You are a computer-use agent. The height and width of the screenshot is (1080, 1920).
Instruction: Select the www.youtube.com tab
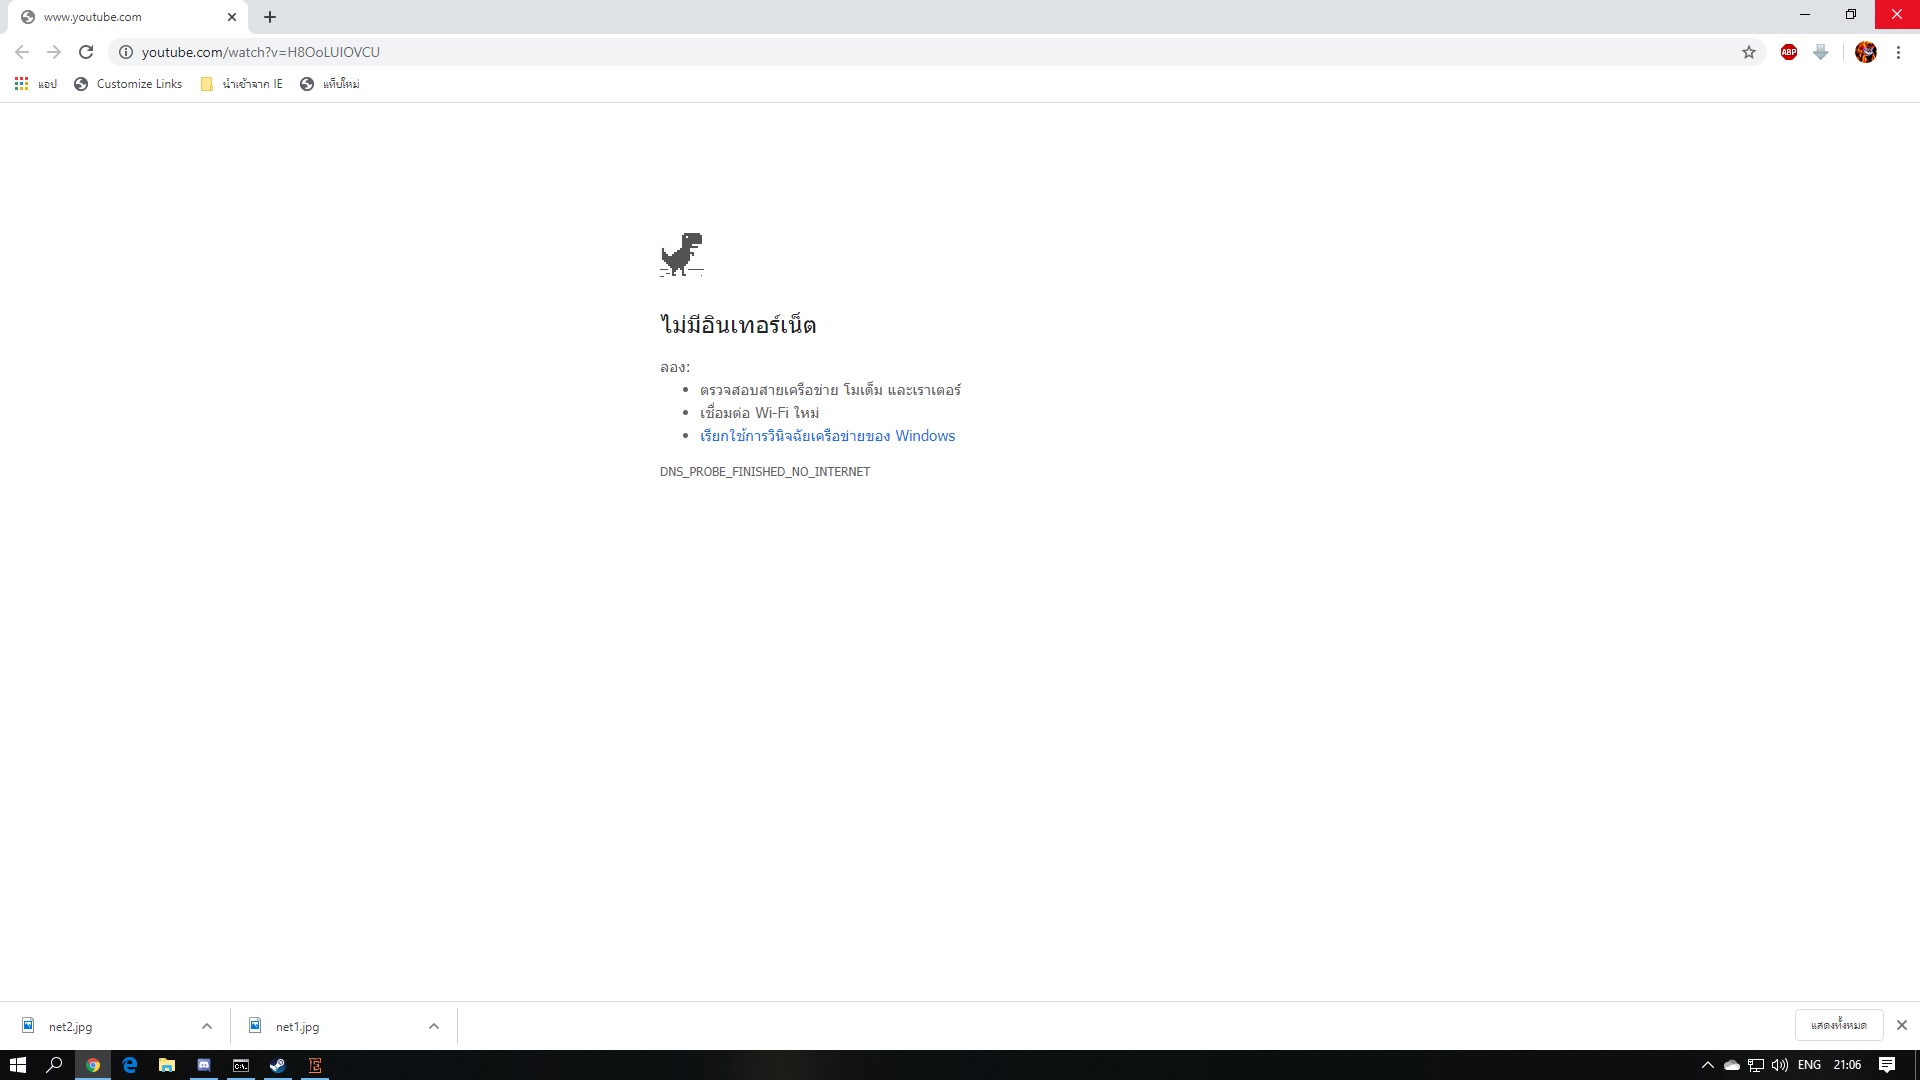pos(127,17)
